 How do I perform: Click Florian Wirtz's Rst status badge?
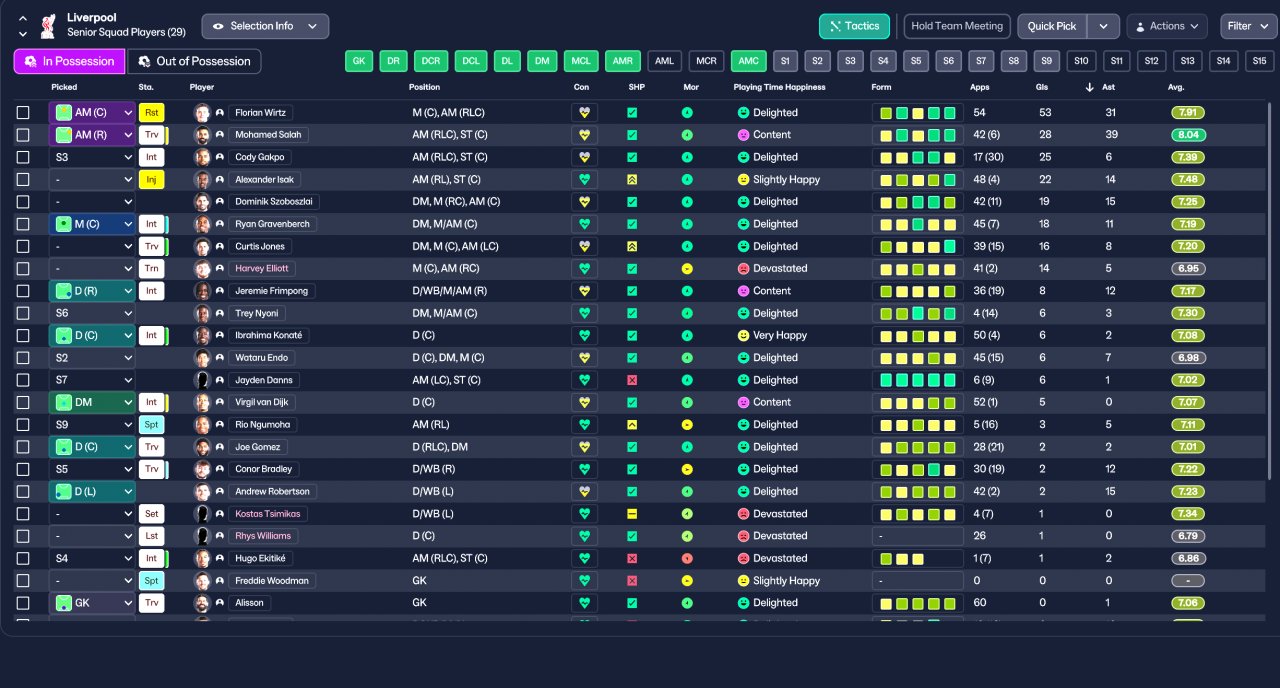151,112
